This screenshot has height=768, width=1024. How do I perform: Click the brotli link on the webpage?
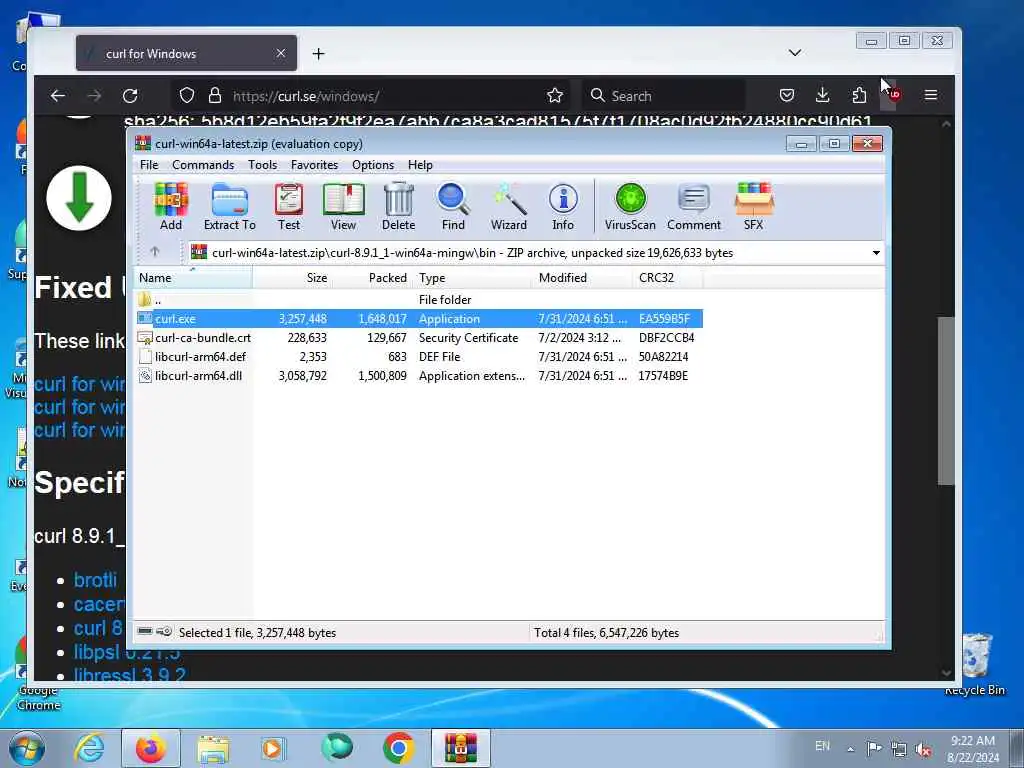pos(95,580)
